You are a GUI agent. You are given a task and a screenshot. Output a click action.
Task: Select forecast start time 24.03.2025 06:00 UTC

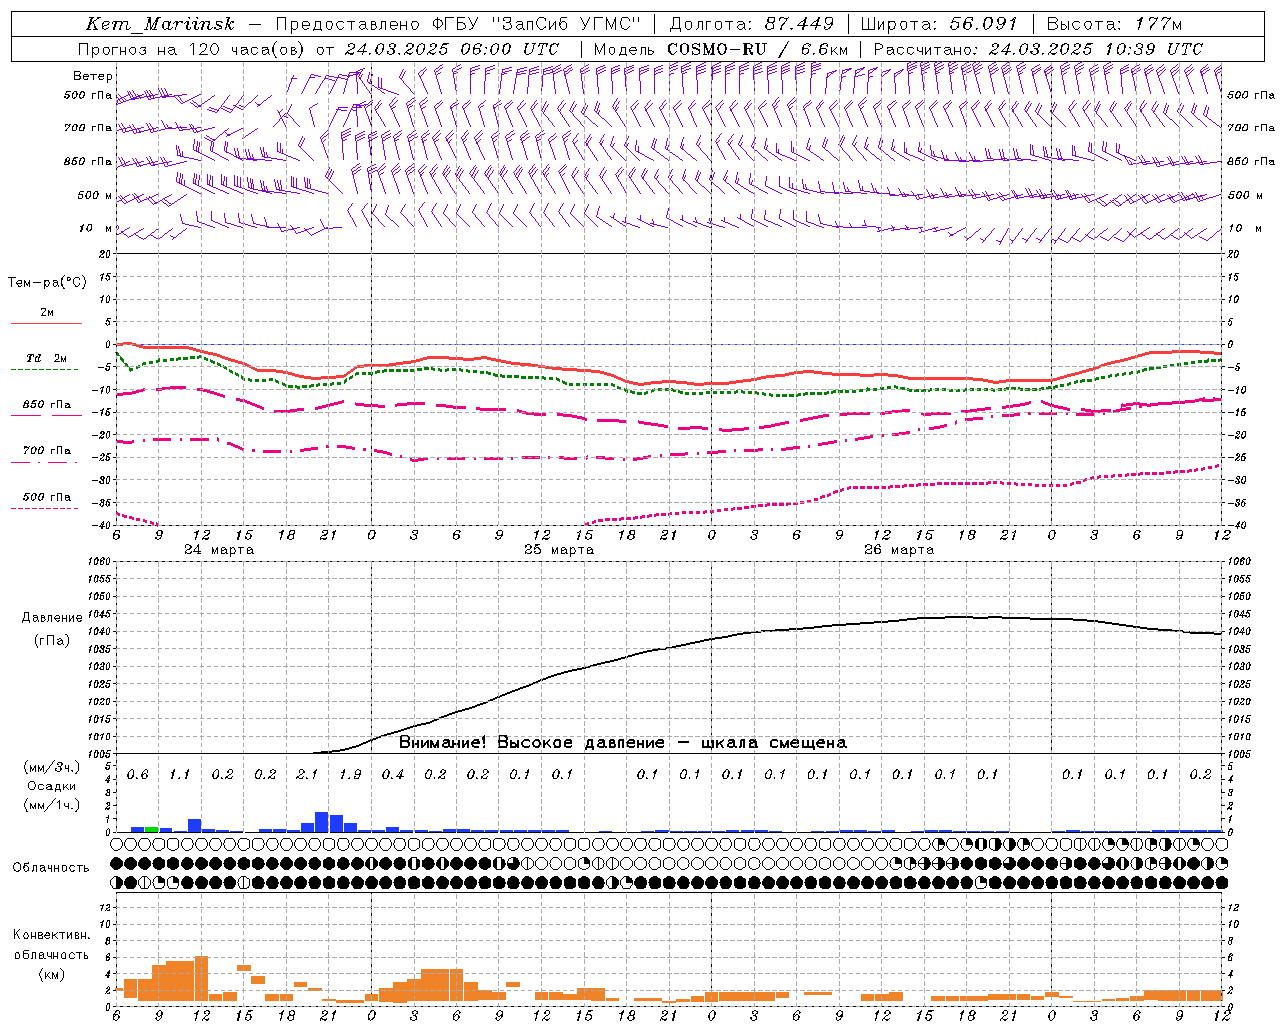click(x=451, y=49)
